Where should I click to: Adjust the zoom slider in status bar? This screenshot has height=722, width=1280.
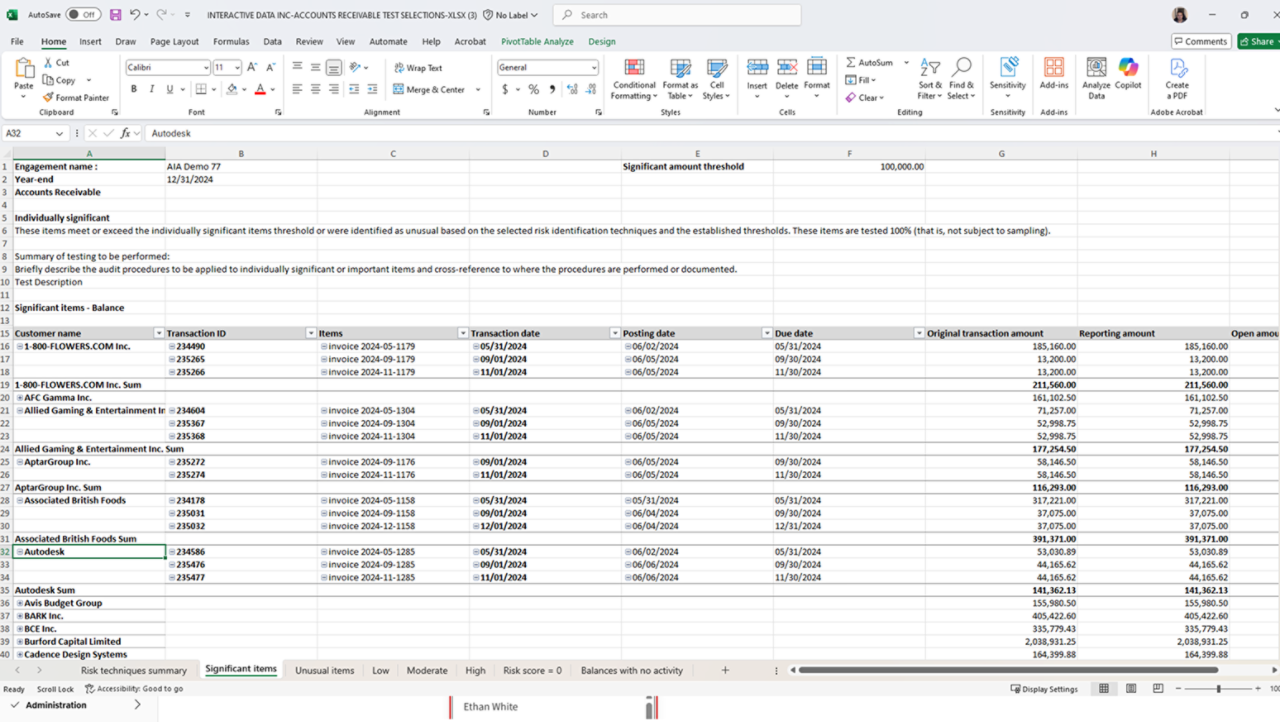1218,689
